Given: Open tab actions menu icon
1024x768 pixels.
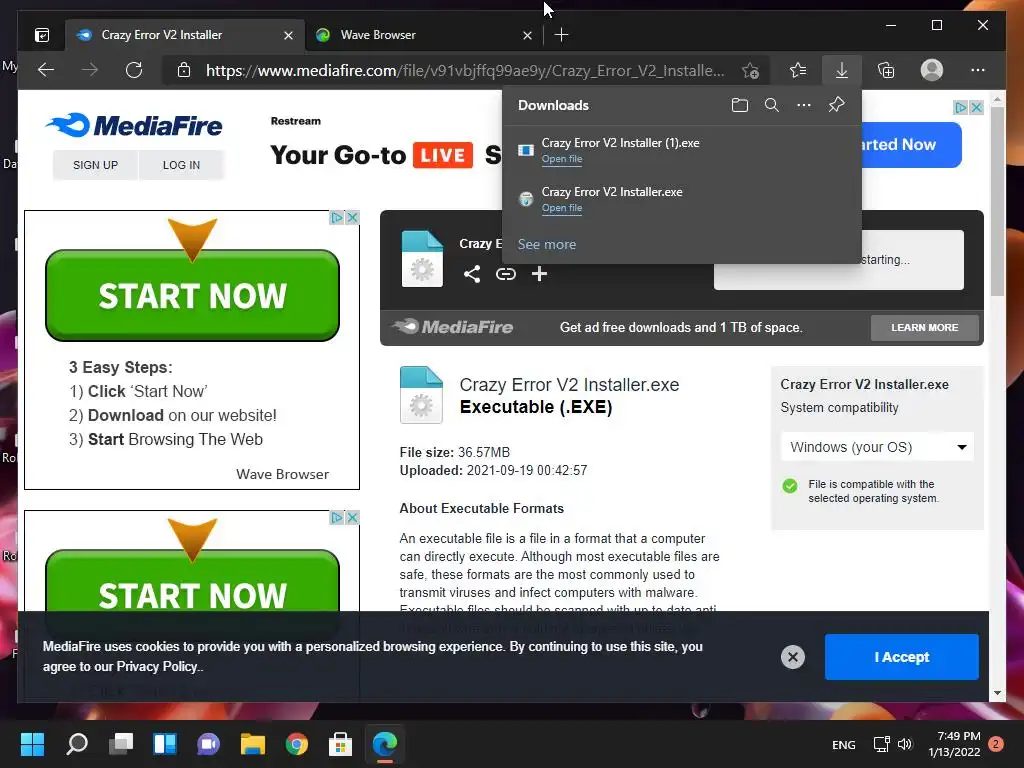Looking at the screenshot, I should (x=42, y=35).
